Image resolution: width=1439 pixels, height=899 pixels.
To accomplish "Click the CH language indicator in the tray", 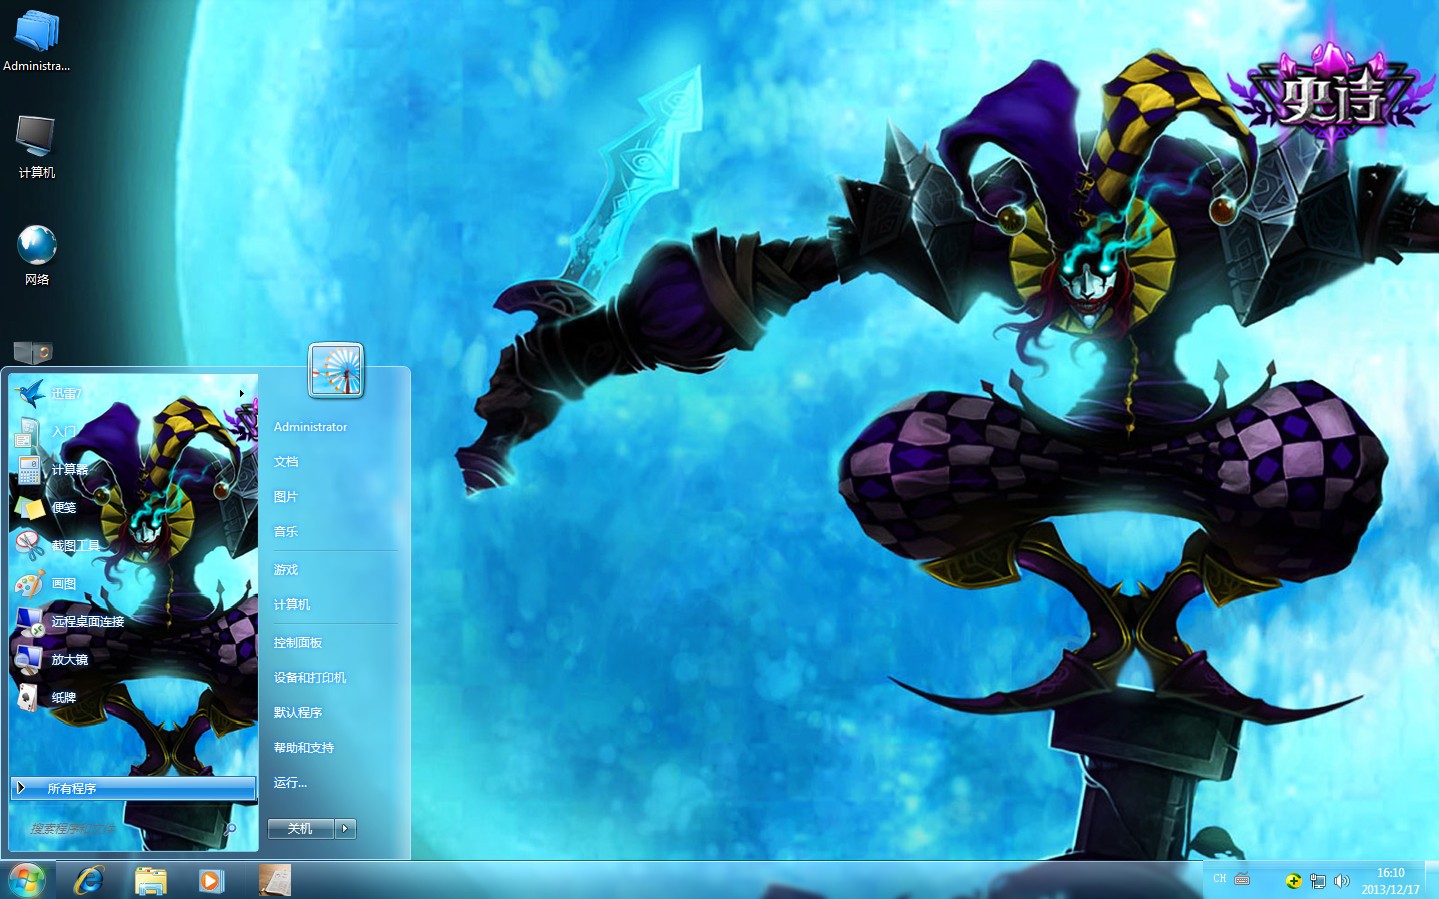I will click(1219, 879).
